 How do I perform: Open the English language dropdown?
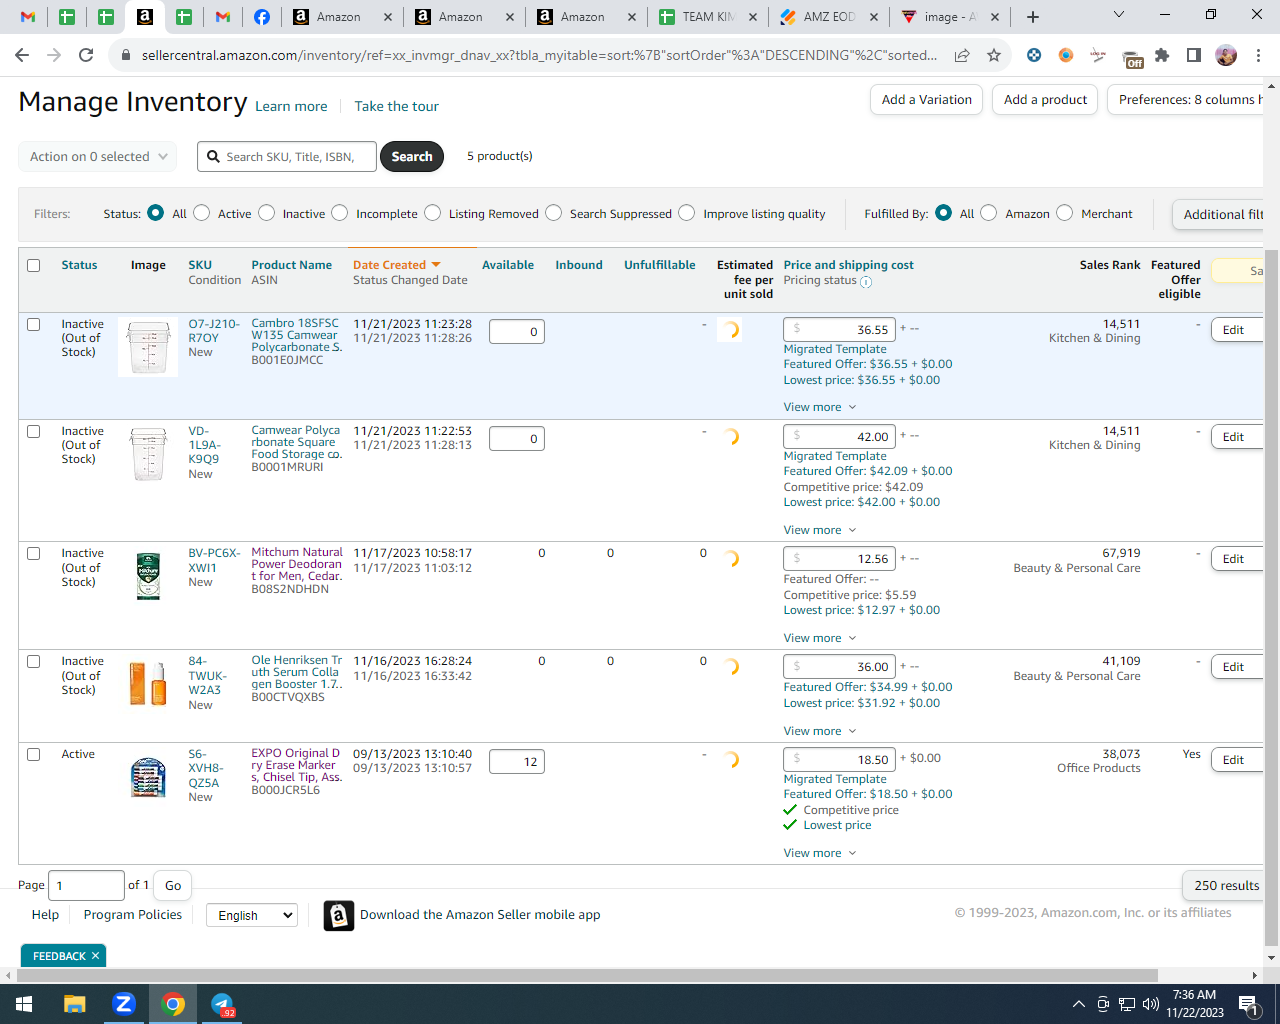[x=252, y=915]
